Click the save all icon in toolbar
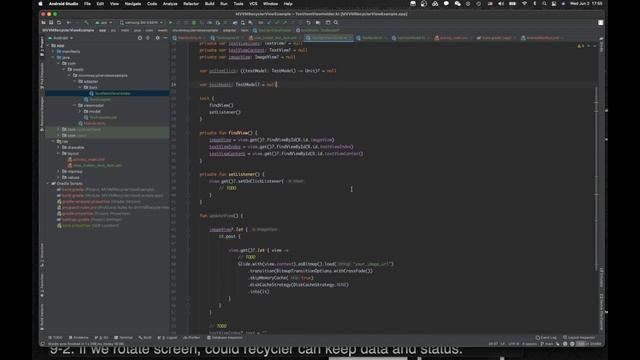The width and height of the screenshot is (640, 360). point(51,22)
